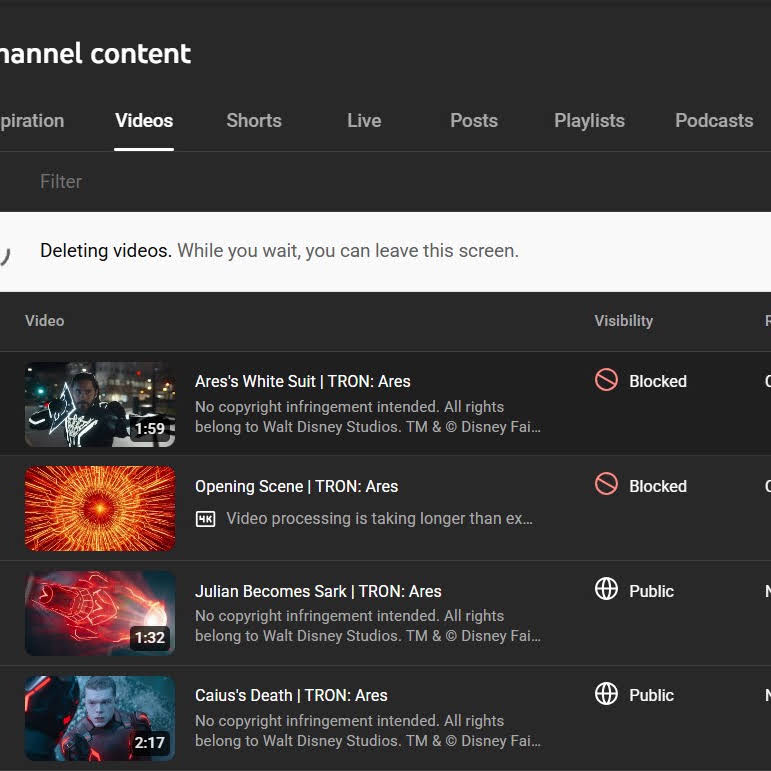Click the 4K badge on Opening Scene
The height and width of the screenshot is (771, 771).
pyautogui.click(x=206, y=519)
